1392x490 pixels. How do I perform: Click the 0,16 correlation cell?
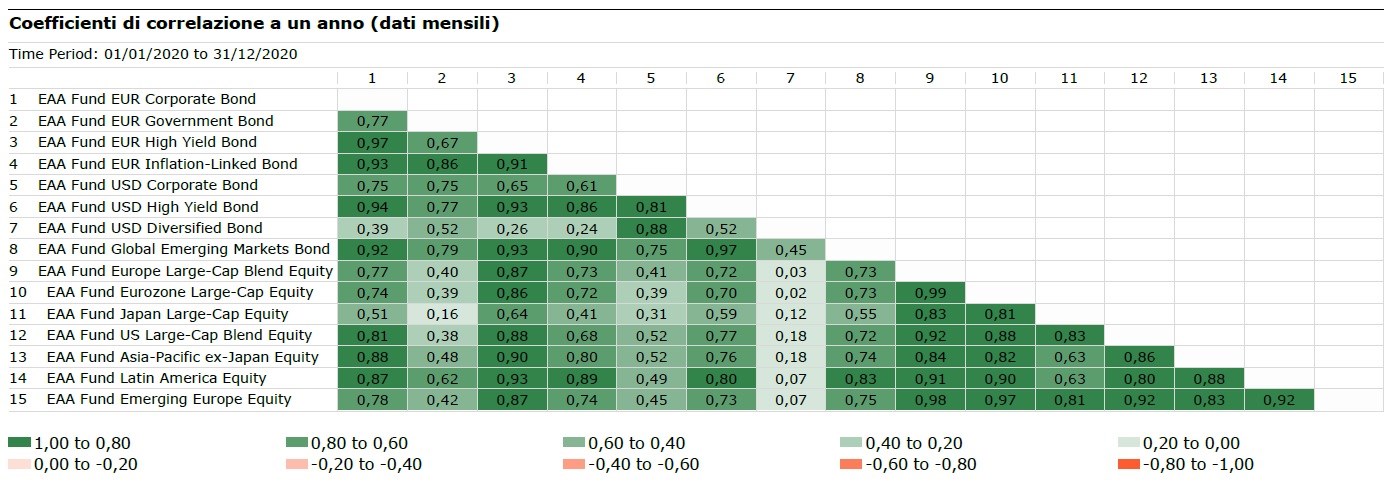pos(442,314)
